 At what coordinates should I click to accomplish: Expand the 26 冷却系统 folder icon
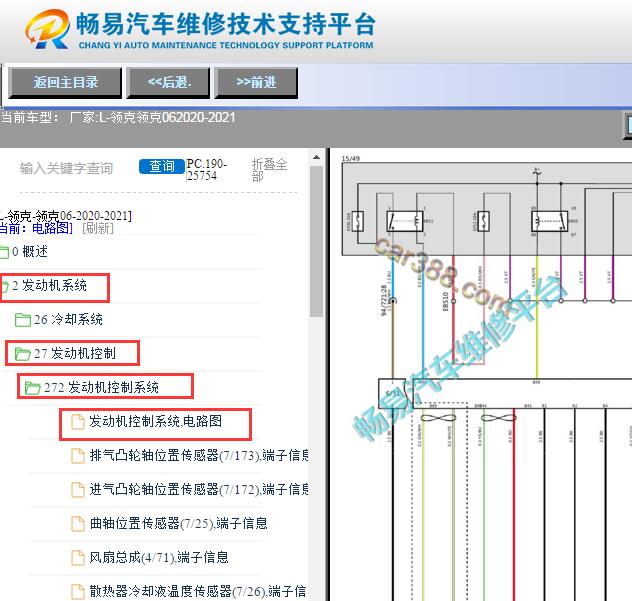(x=23, y=320)
